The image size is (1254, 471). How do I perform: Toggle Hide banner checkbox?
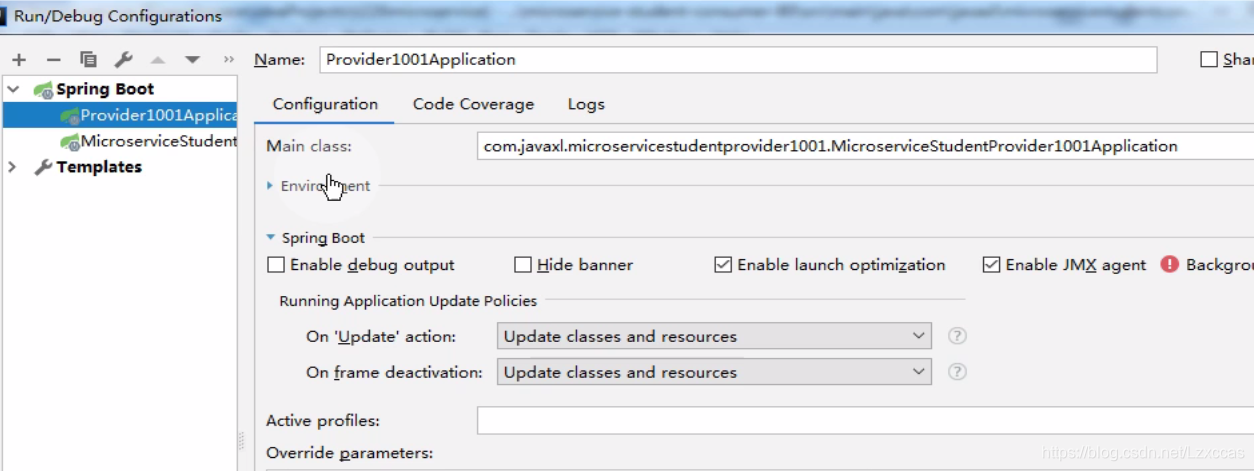point(522,265)
